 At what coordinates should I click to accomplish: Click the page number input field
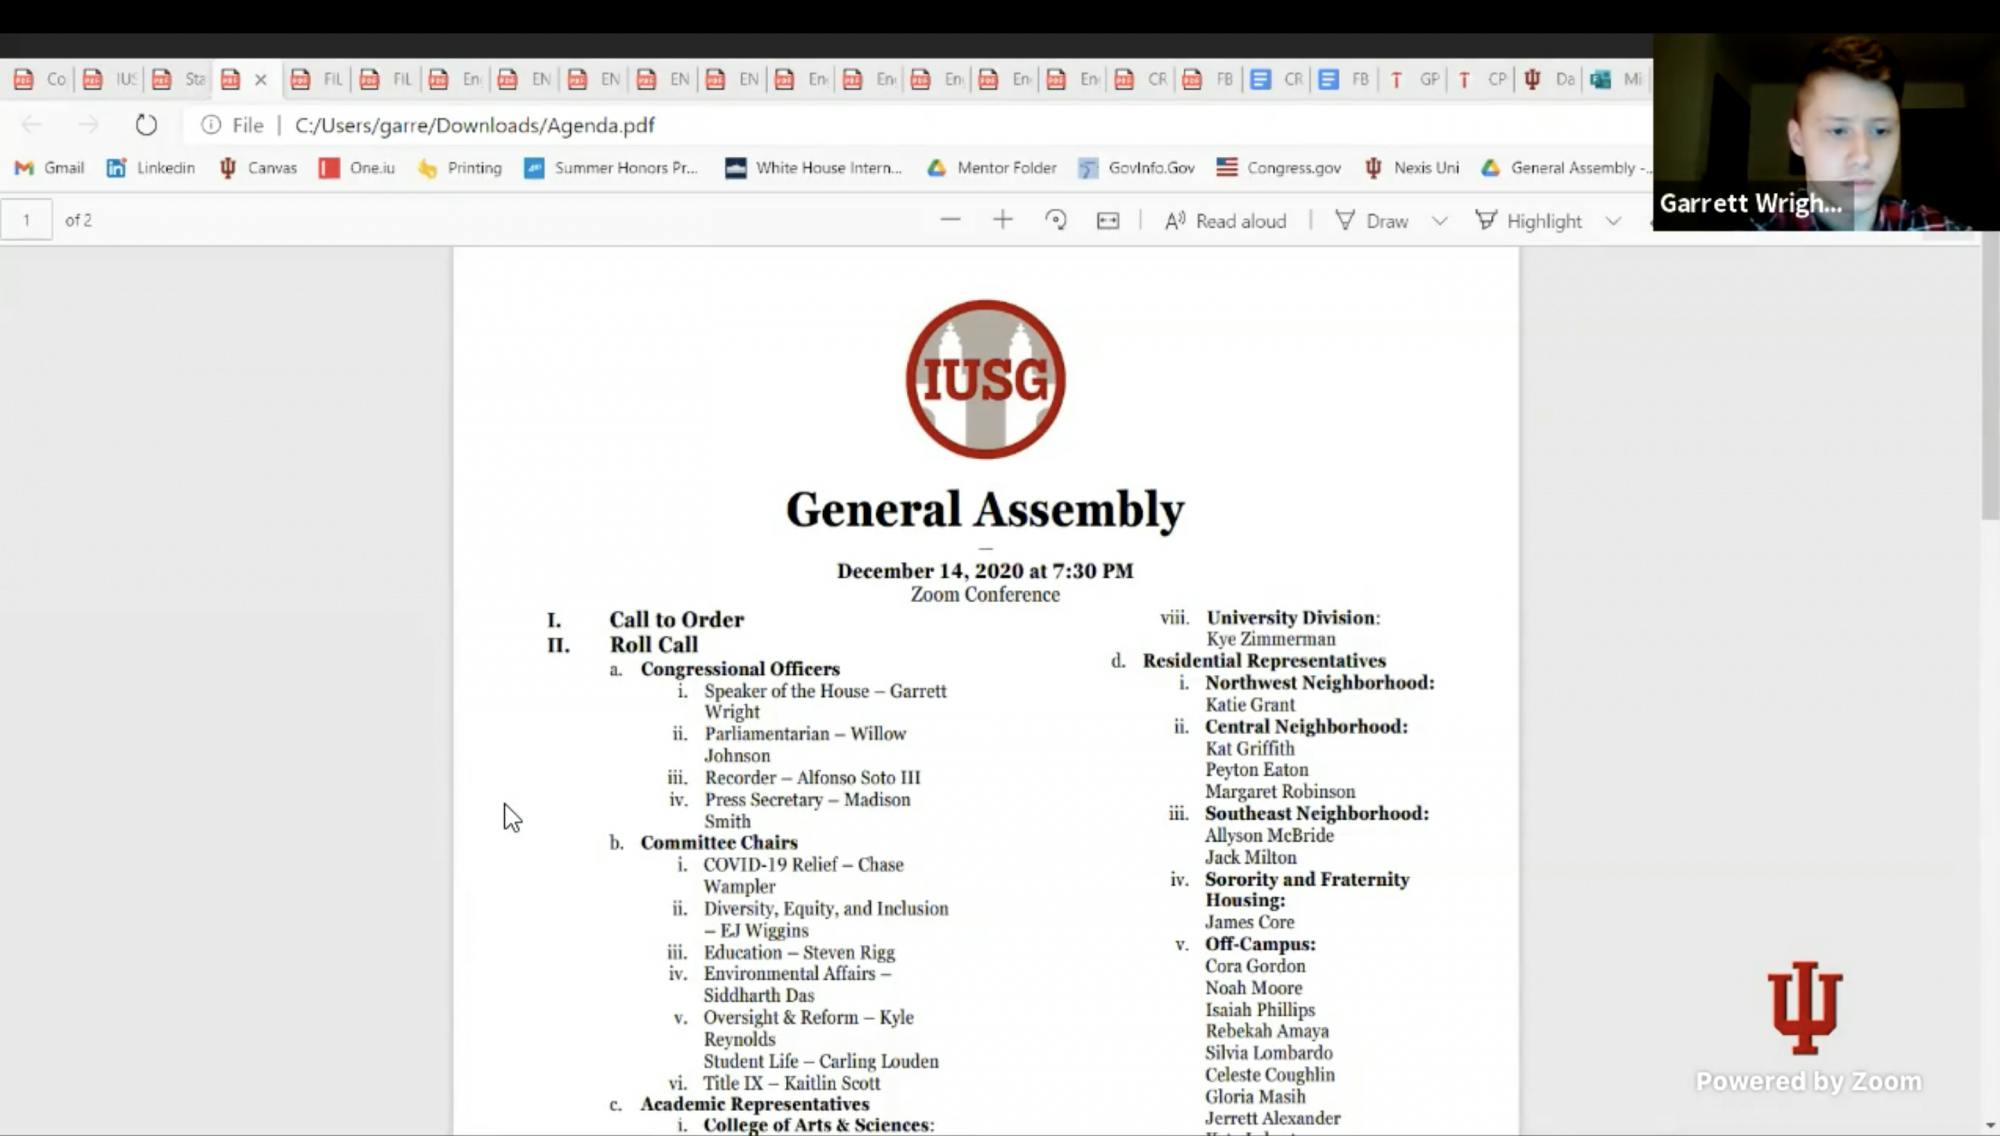tap(27, 219)
